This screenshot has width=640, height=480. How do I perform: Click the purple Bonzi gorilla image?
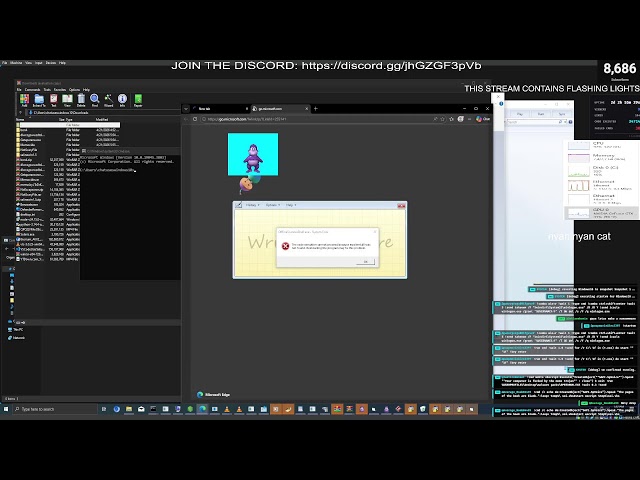(x=253, y=154)
